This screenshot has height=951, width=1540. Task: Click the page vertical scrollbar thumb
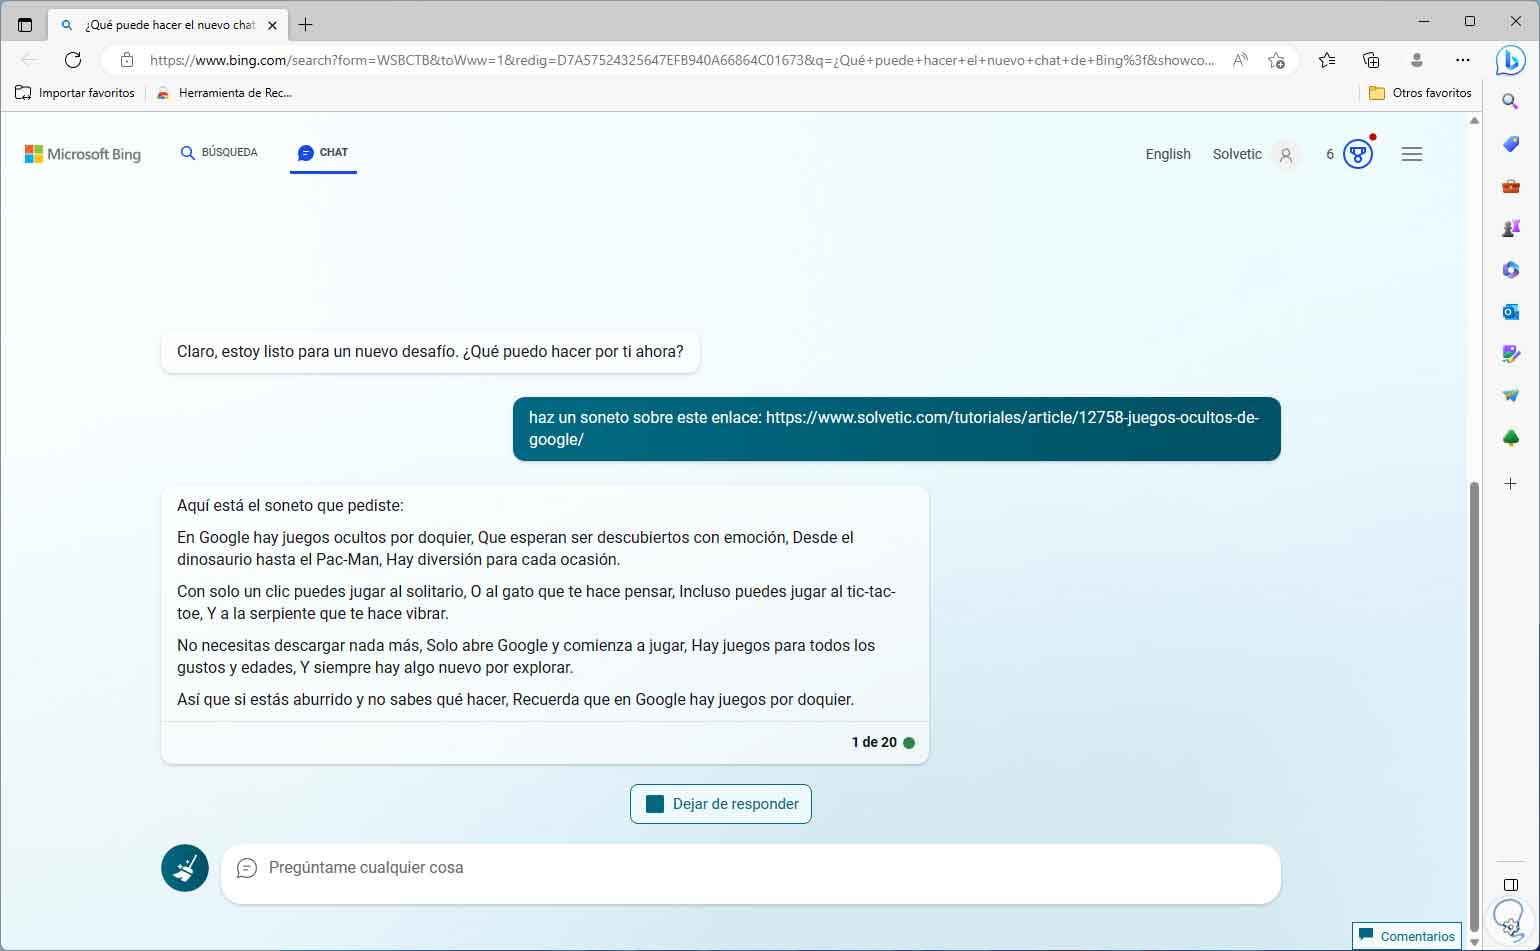coord(1474,705)
